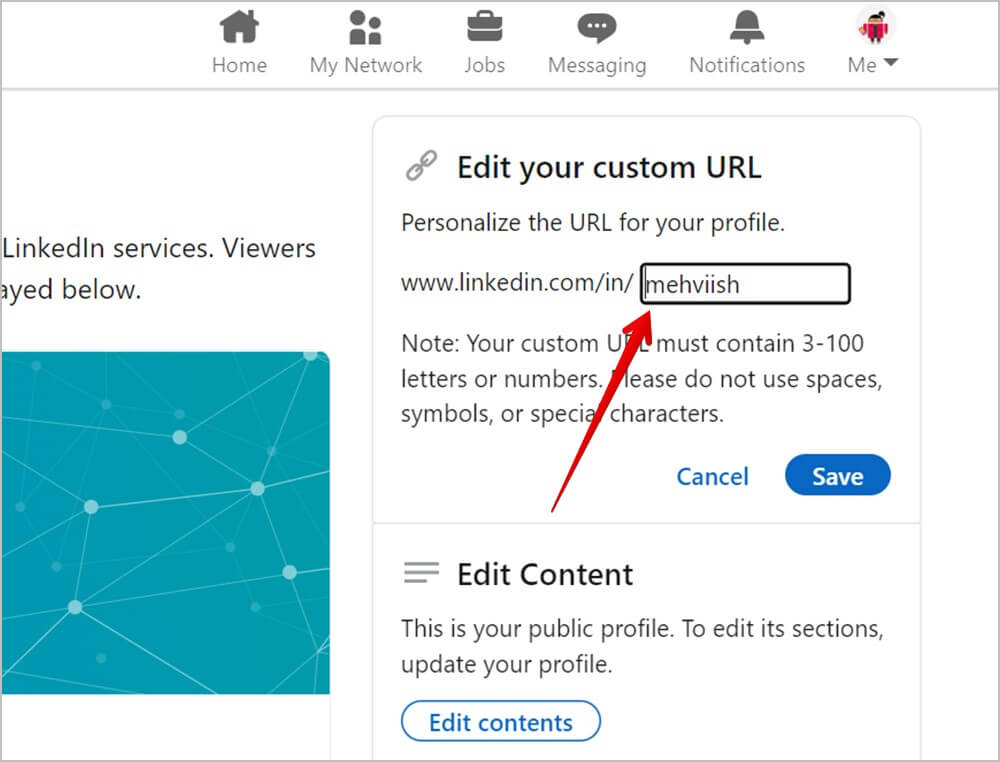Click the link chain icon beside custom URL

[x=422, y=166]
